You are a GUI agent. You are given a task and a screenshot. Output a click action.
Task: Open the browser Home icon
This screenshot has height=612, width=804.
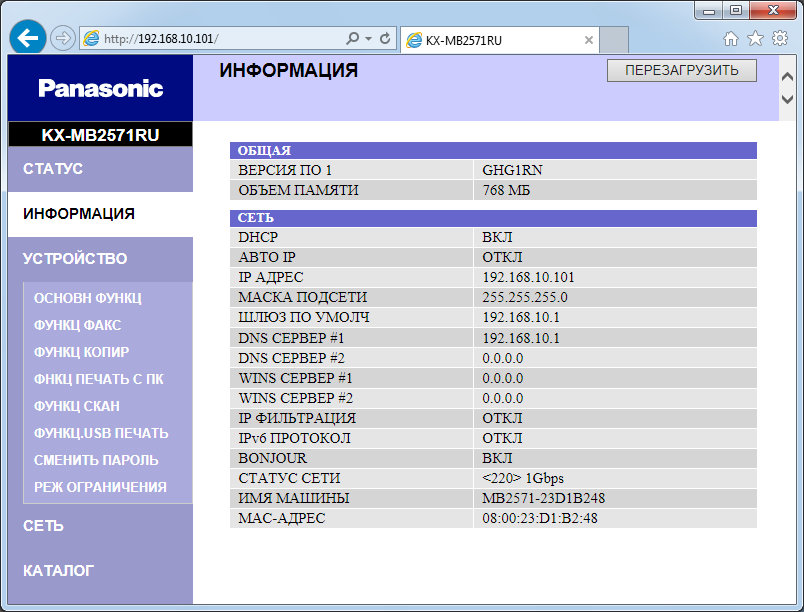[731, 38]
